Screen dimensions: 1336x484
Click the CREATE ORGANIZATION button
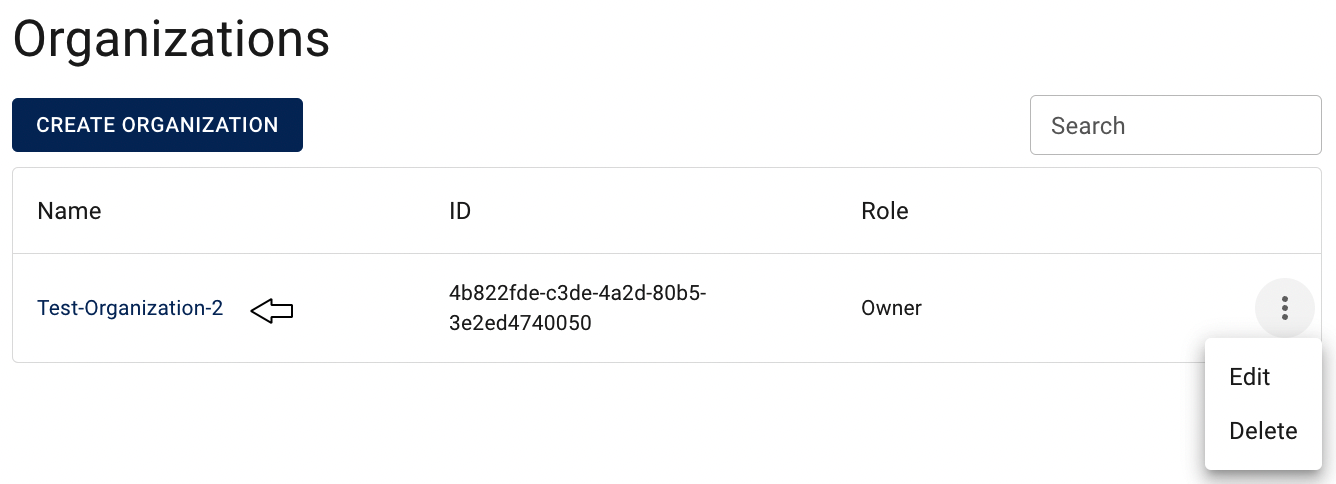pyautogui.click(x=157, y=125)
